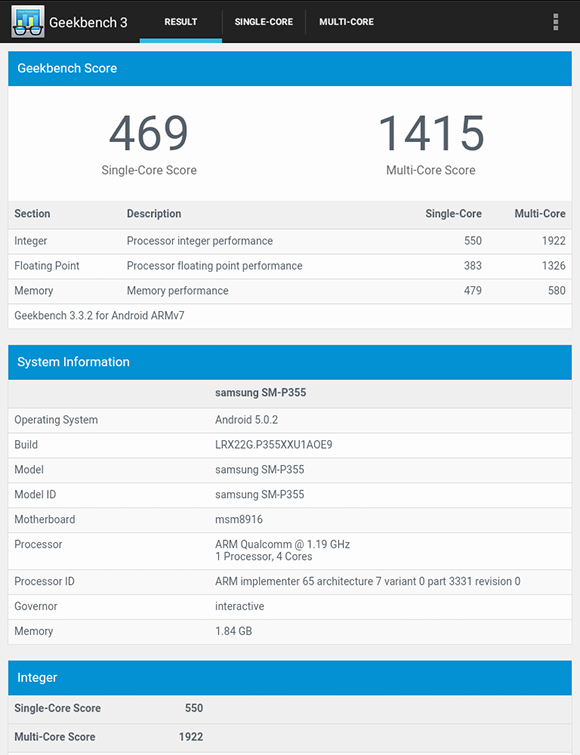
Task: Click the Memory performance description
Action: coord(178,291)
